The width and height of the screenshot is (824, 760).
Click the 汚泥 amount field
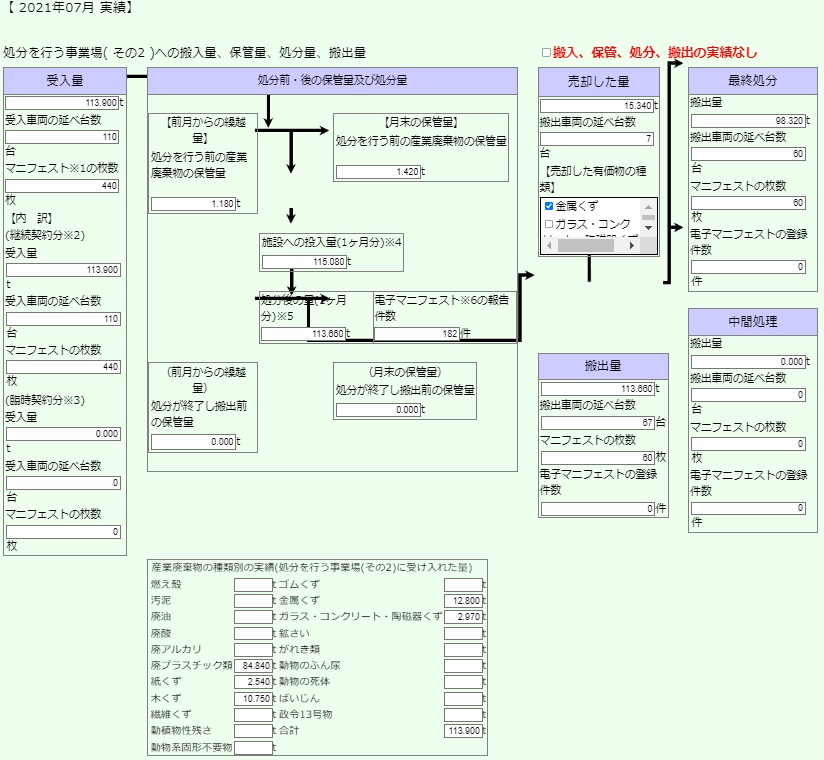pyautogui.click(x=253, y=600)
